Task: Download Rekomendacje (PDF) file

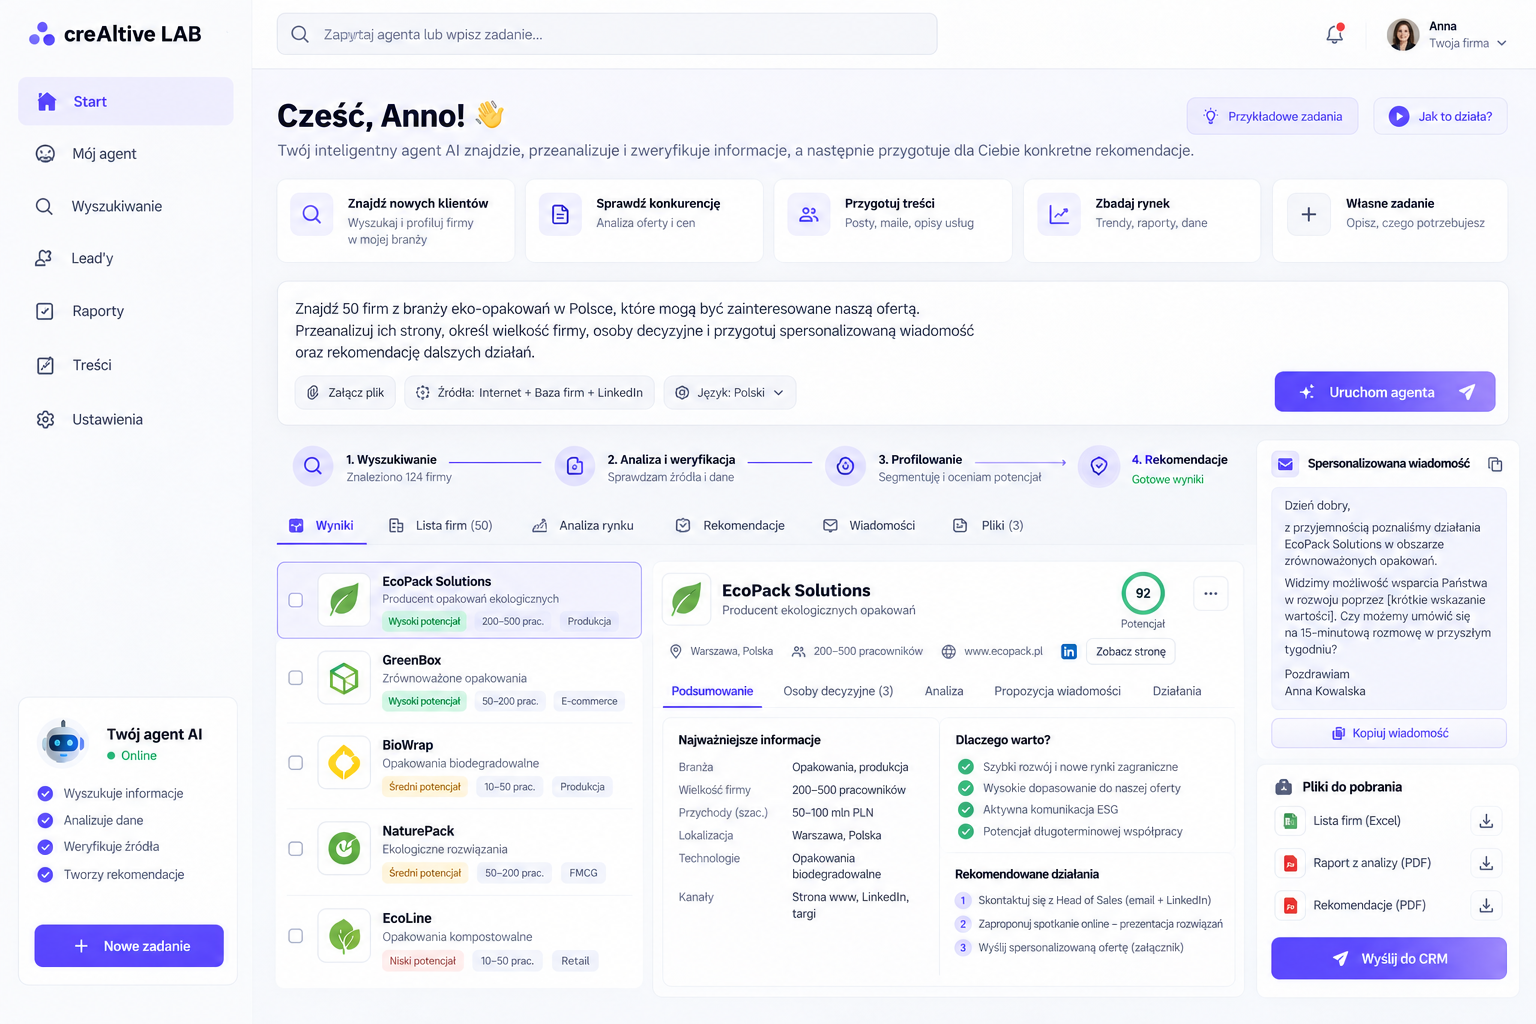Action: click(x=1486, y=905)
